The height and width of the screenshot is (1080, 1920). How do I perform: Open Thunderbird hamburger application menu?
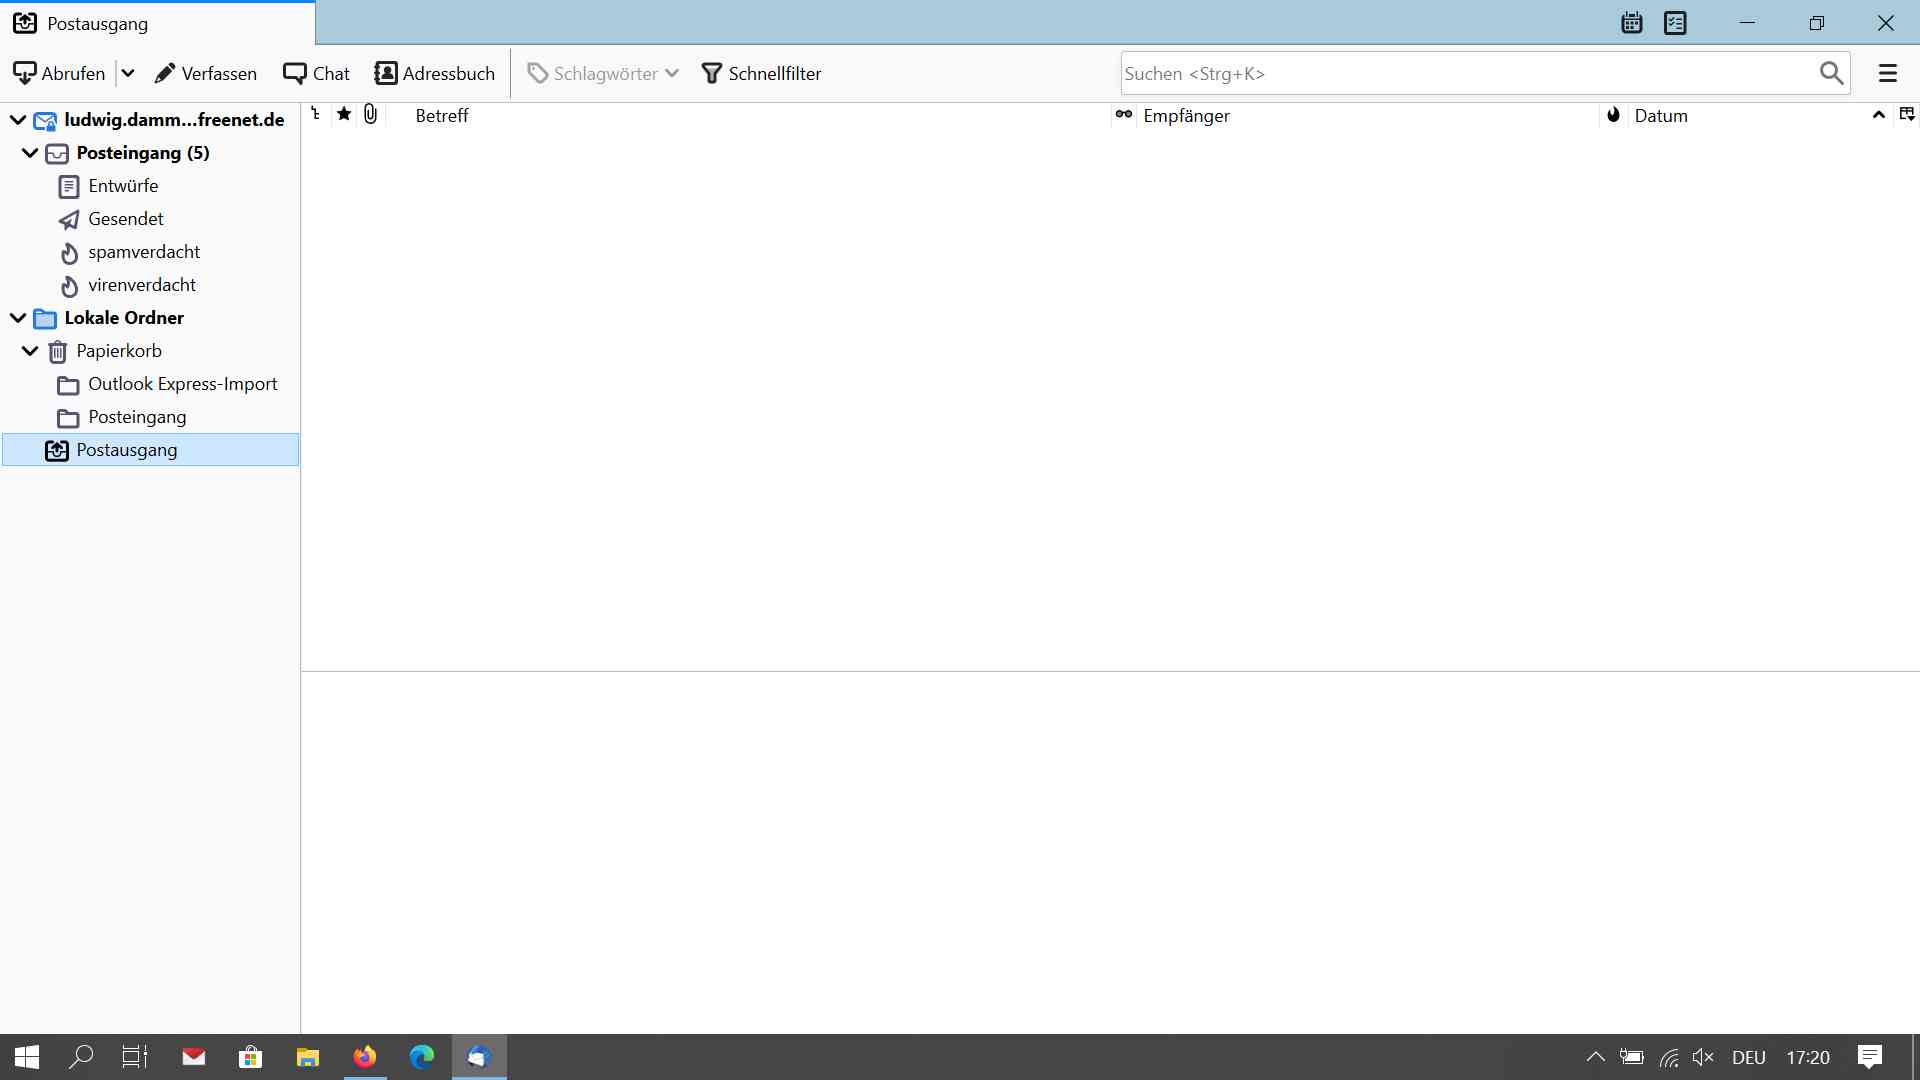click(1888, 73)
